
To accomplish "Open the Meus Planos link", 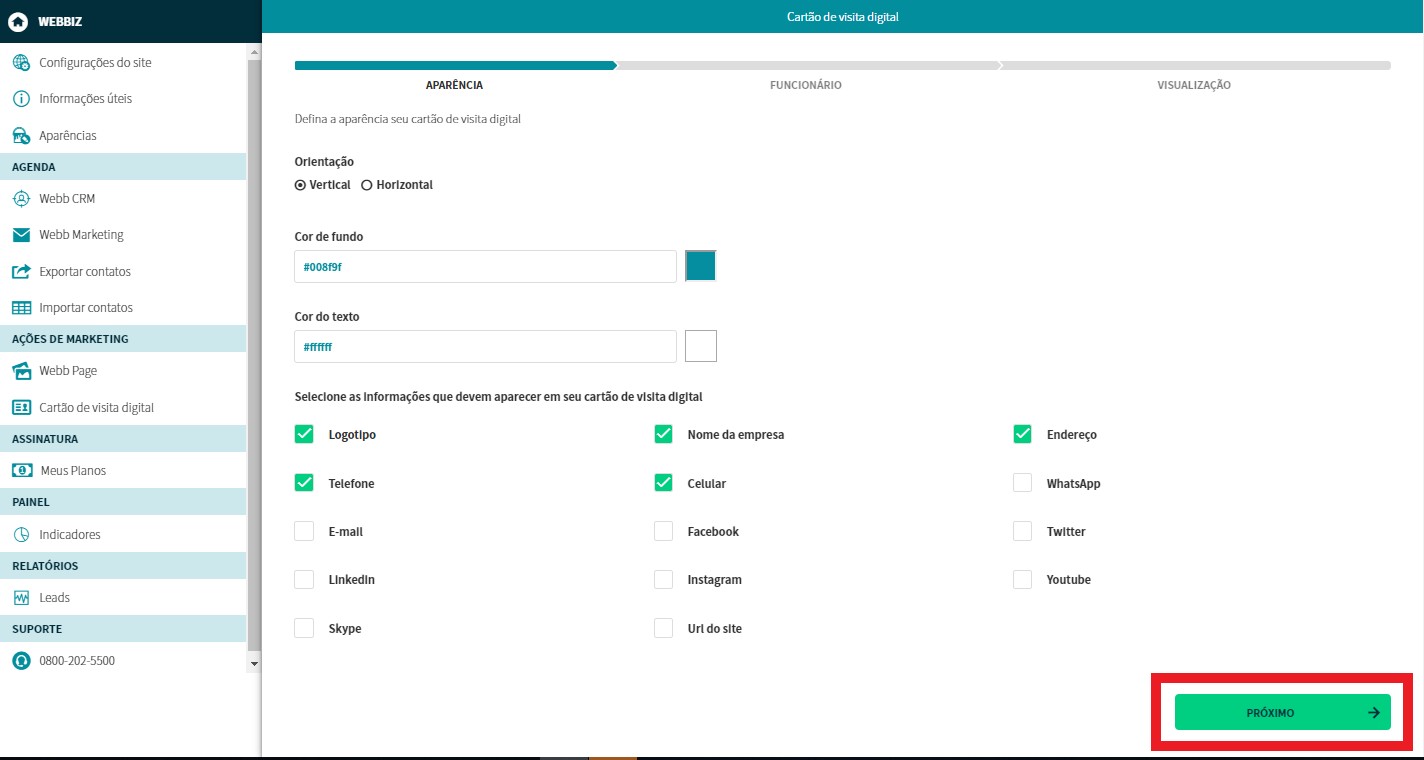I will [73, 471].
